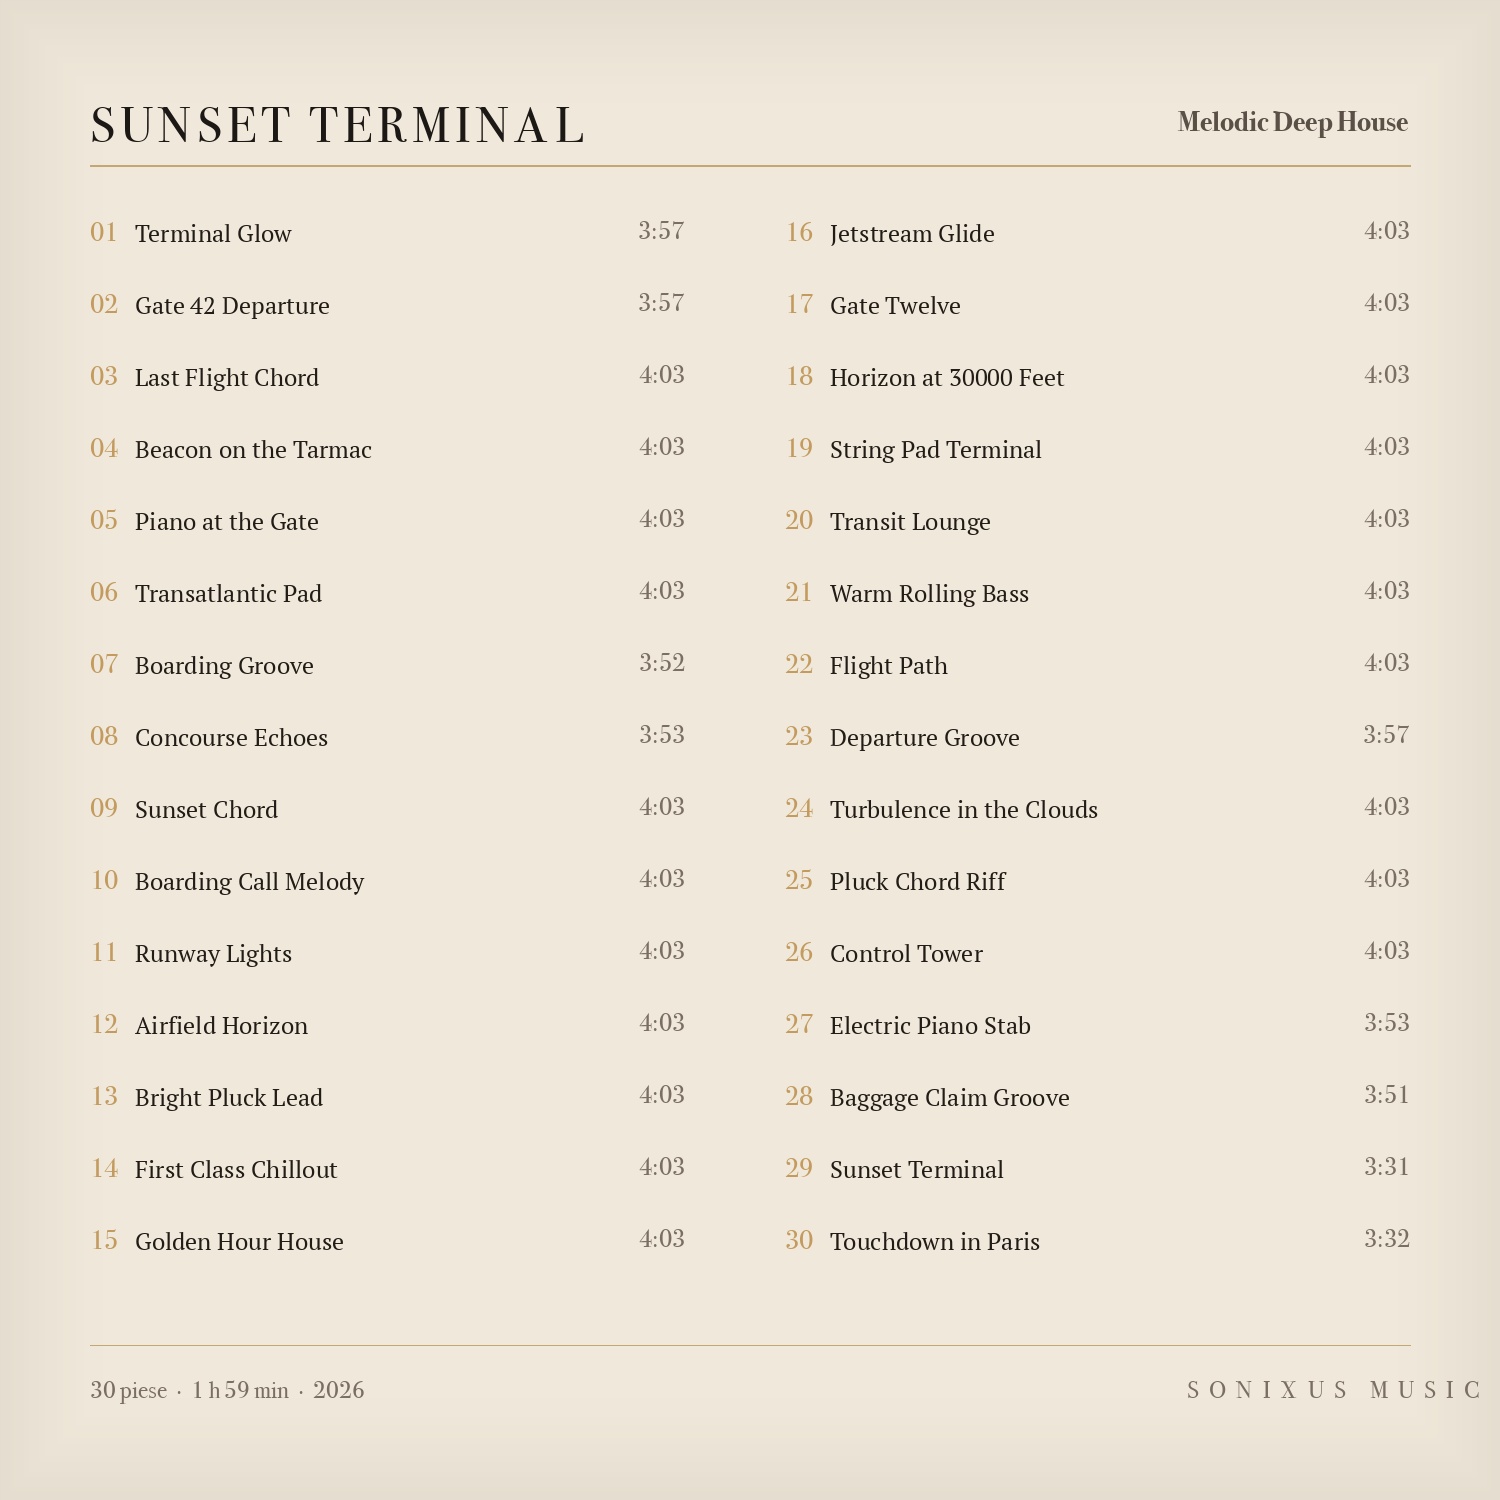Select the Boarding Groove track title
Screen dimensions: 1500x1500
click(224, 665)
